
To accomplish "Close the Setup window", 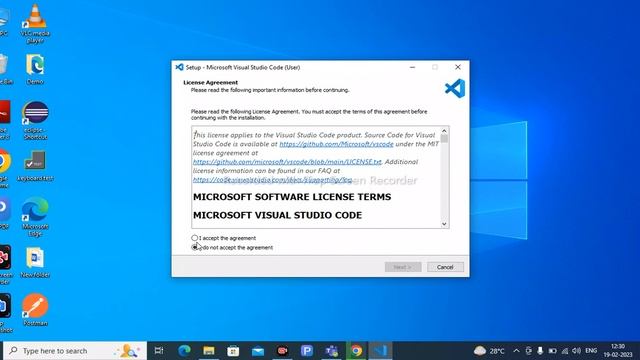I will coord(458,67).
